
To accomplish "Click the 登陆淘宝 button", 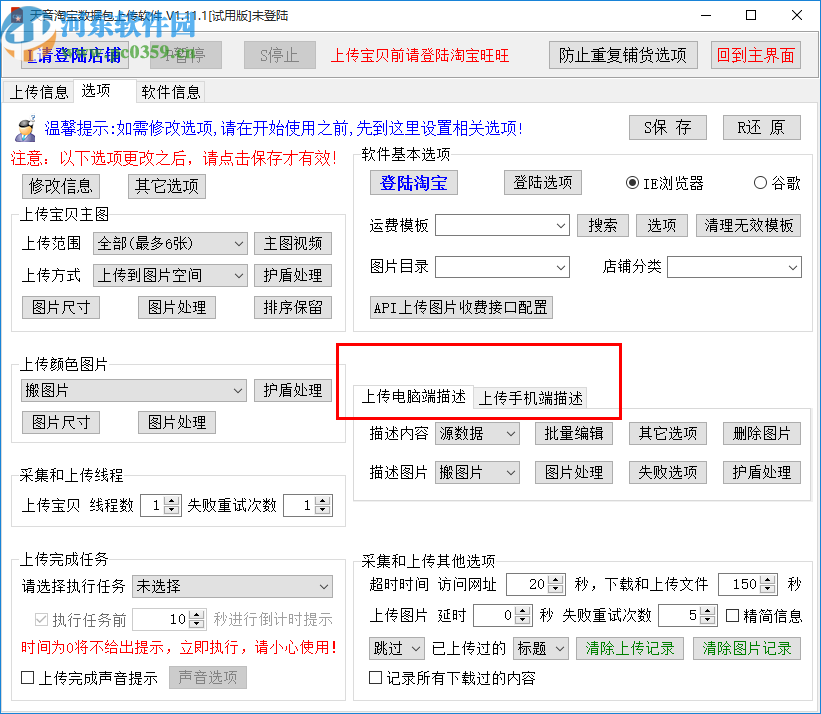I will [x=414, y=182].
